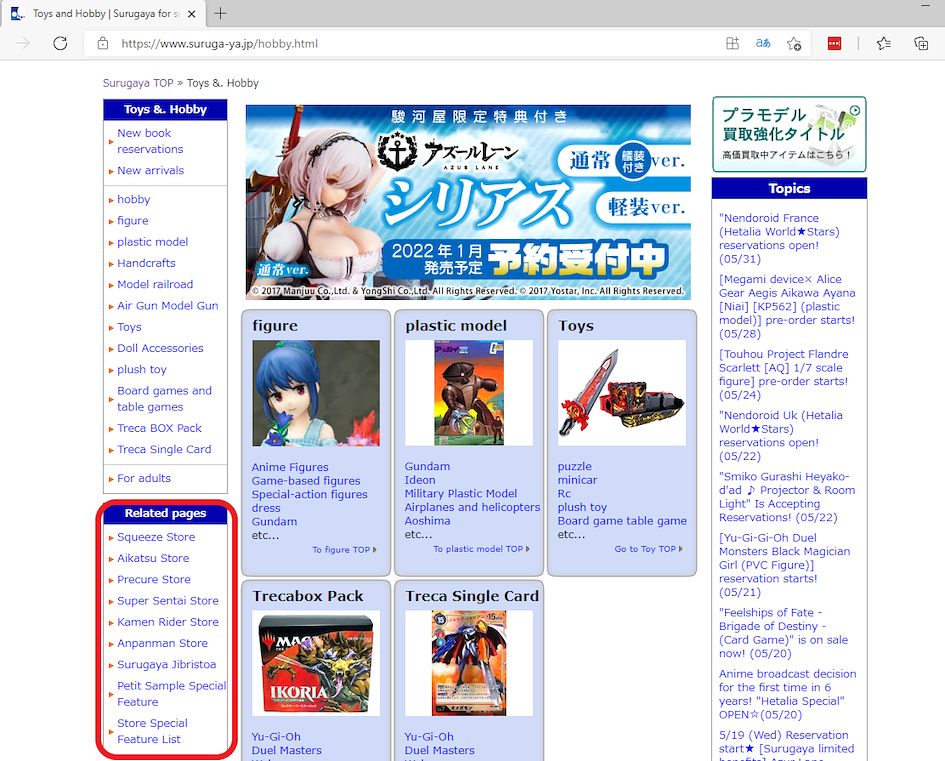Select figure in the sidebar menu
Viewport: 945px width, 761px height.
point(133,221)
